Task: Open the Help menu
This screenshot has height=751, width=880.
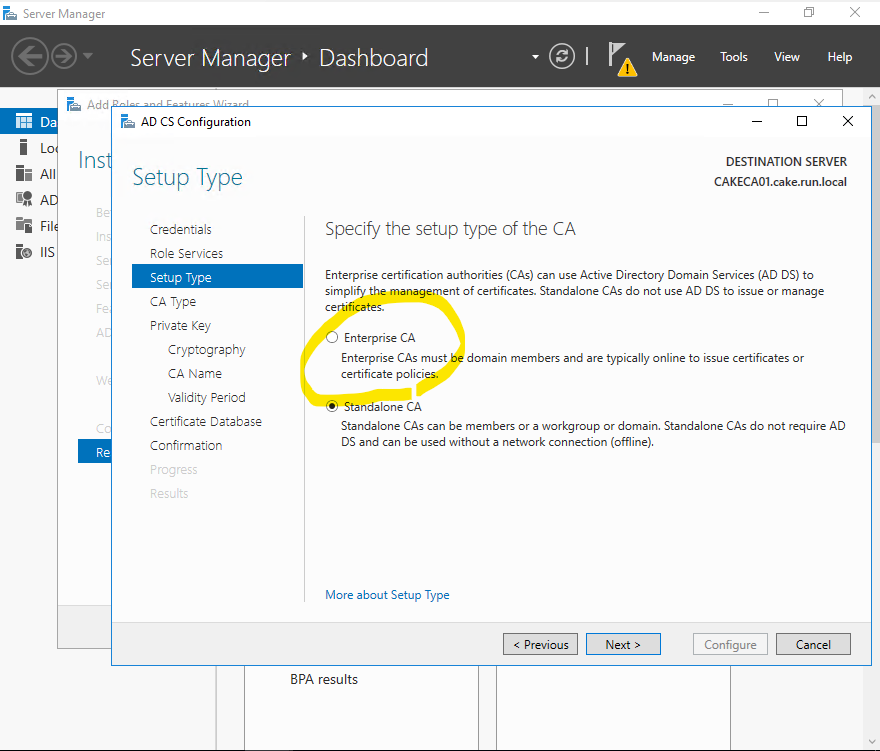Action: pyautogui.click(x=839, y=57)
